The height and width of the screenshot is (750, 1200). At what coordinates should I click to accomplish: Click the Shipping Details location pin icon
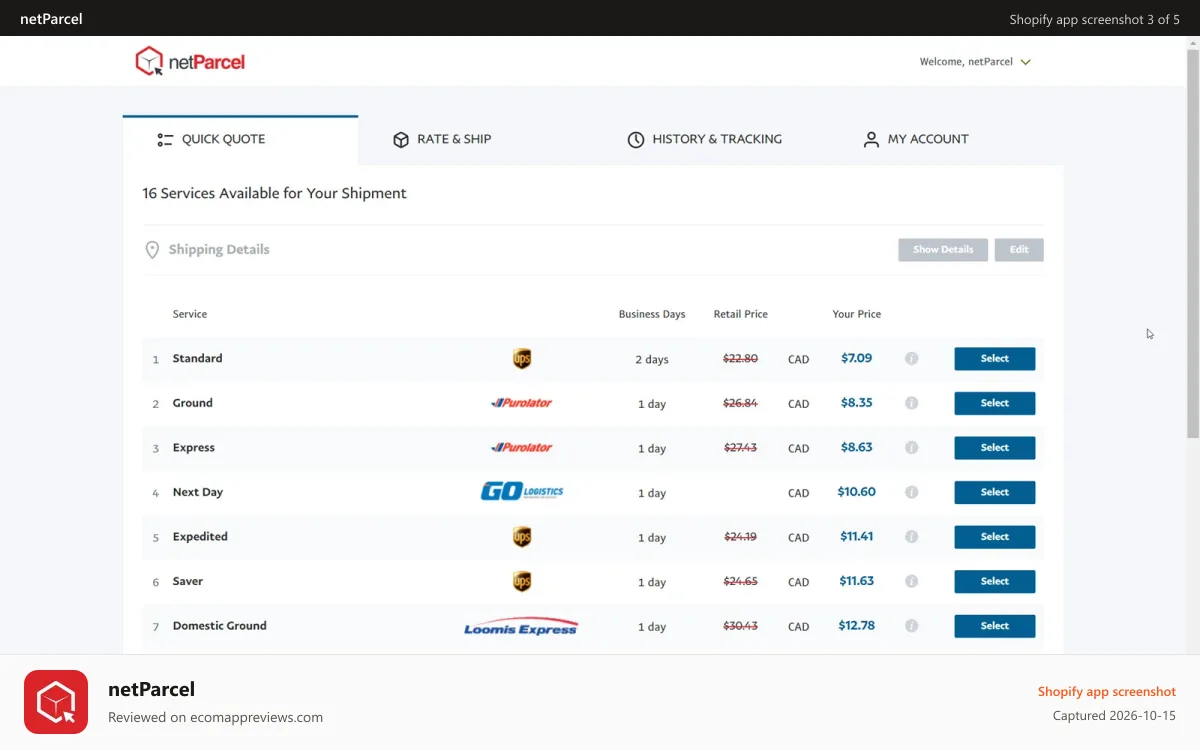point(152,250)
